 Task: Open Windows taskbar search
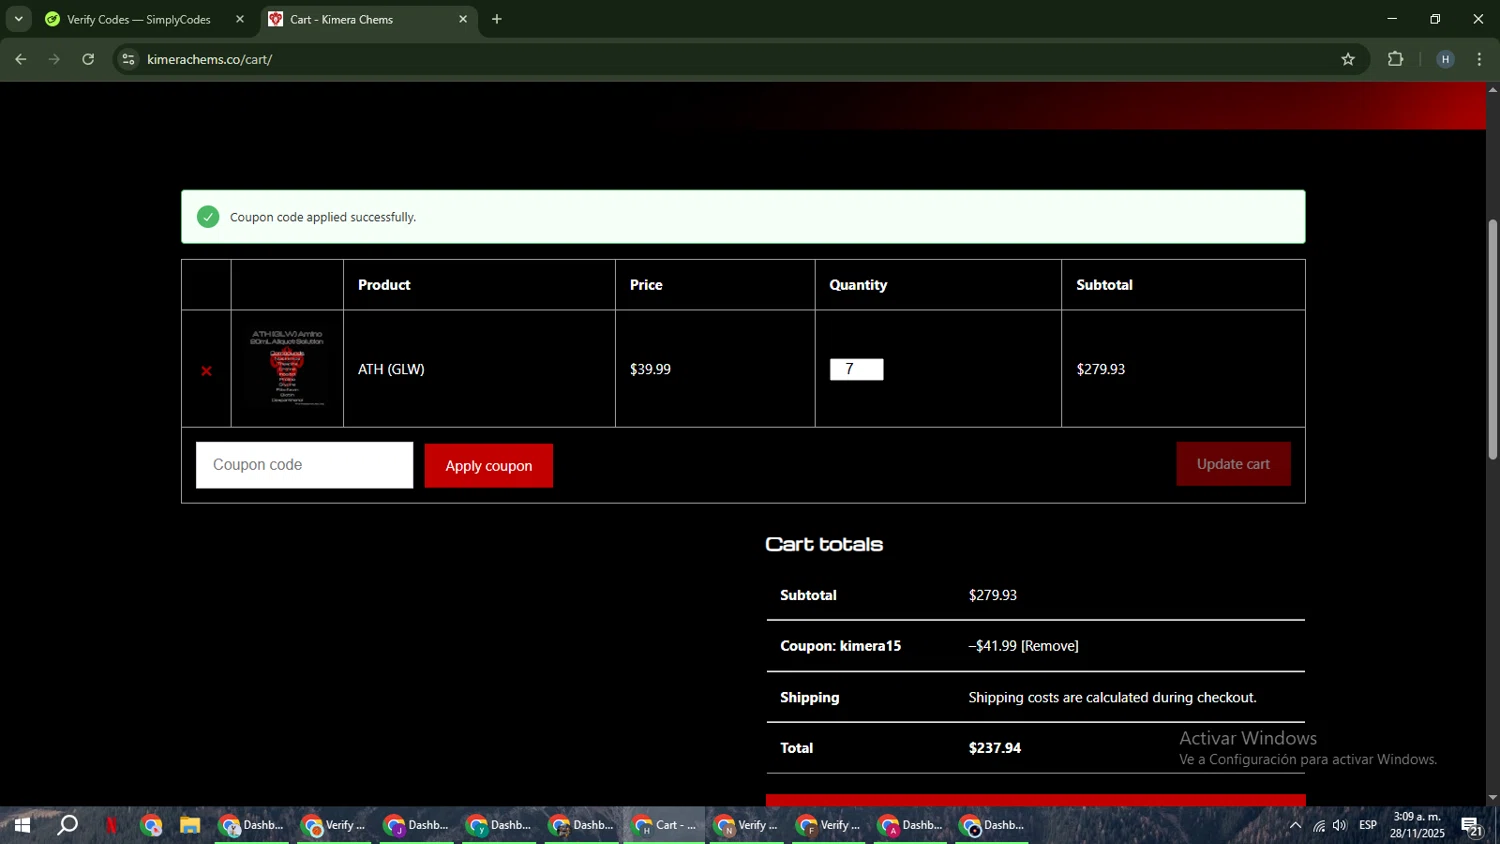[x=67, y=826]
